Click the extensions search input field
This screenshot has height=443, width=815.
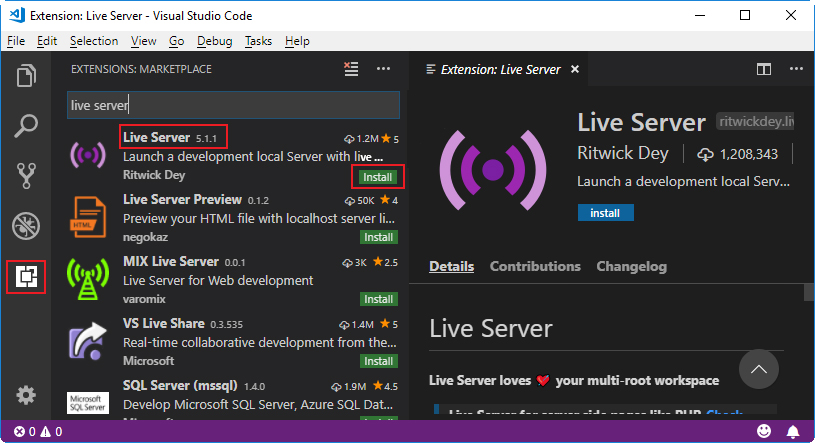click(x=233, y=105)
